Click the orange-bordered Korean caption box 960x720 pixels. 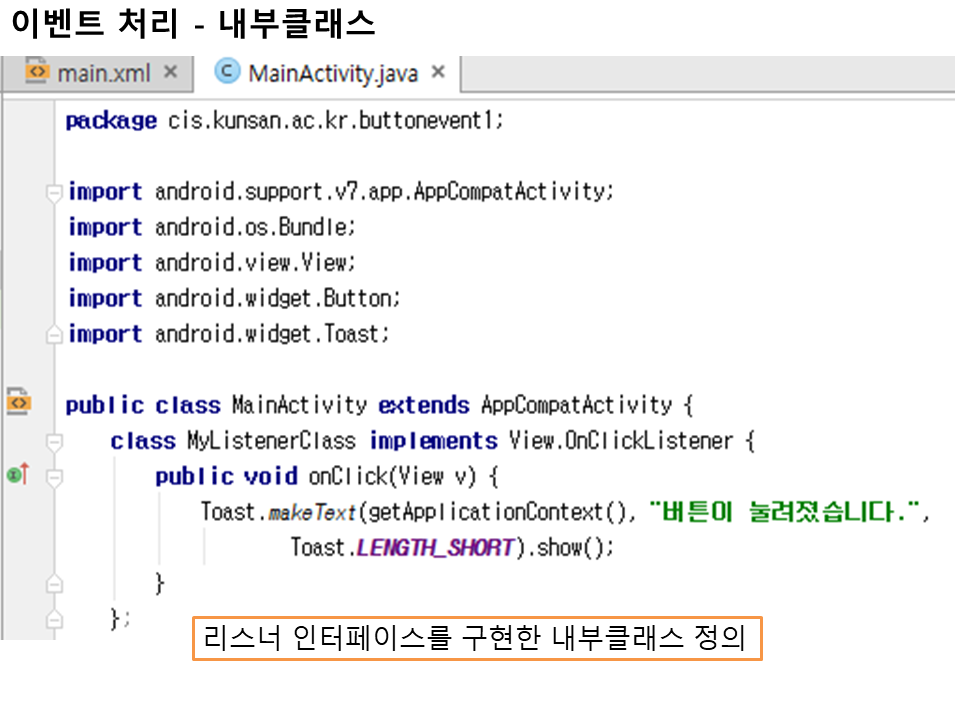[476, 638]
